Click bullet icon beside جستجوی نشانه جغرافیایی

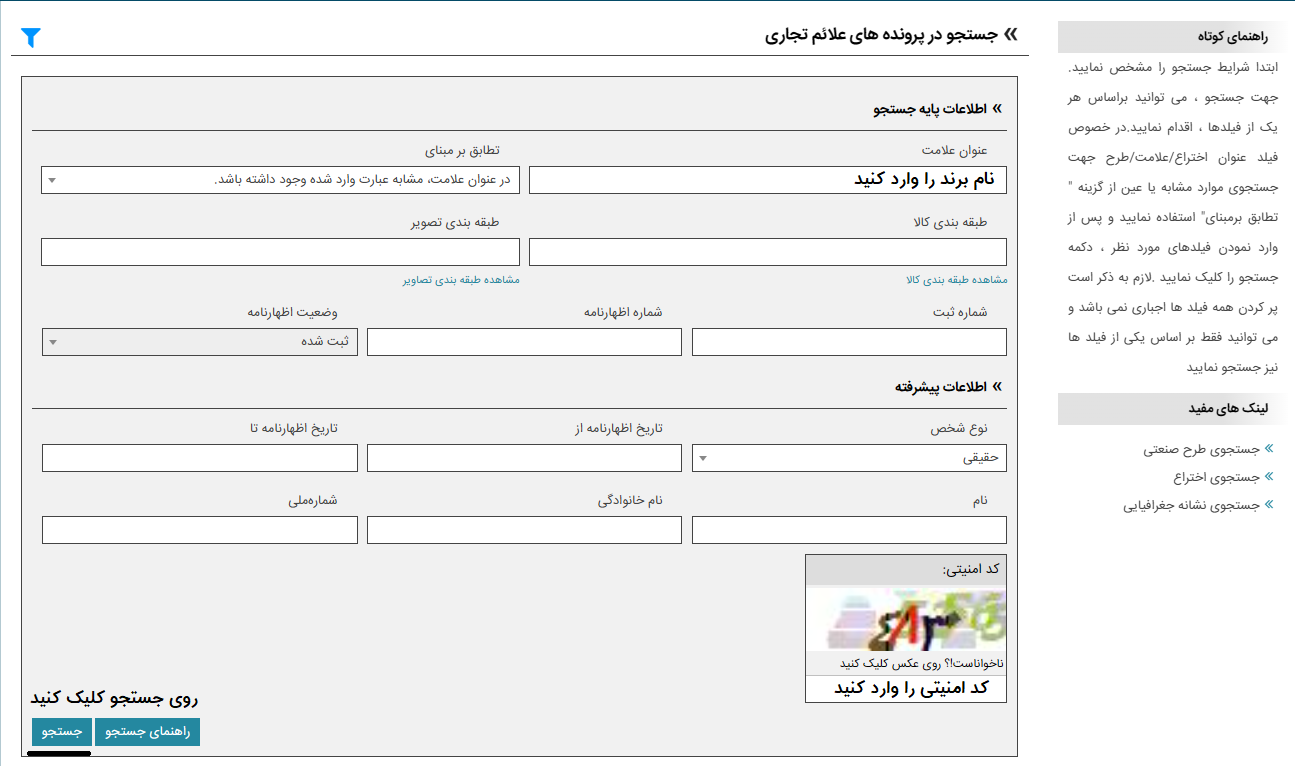point(1269,505)
